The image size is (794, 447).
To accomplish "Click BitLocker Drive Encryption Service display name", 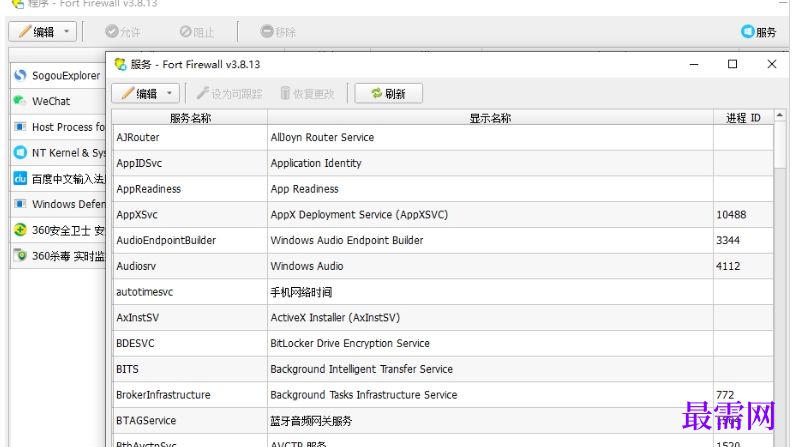I will point(350,343).
